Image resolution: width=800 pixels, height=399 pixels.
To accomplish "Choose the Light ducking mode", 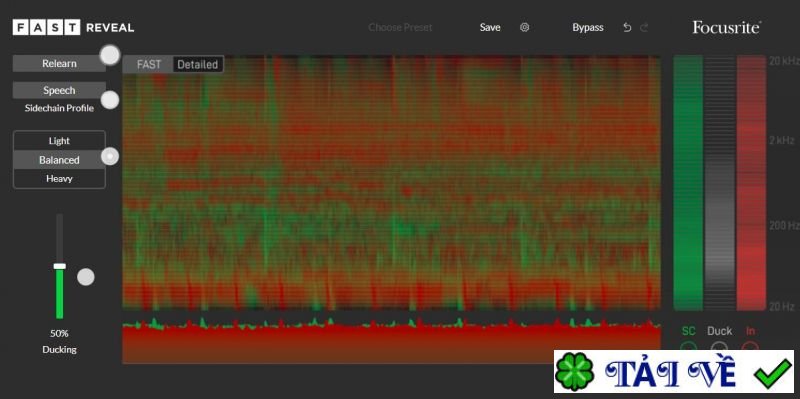I will 59,141.
